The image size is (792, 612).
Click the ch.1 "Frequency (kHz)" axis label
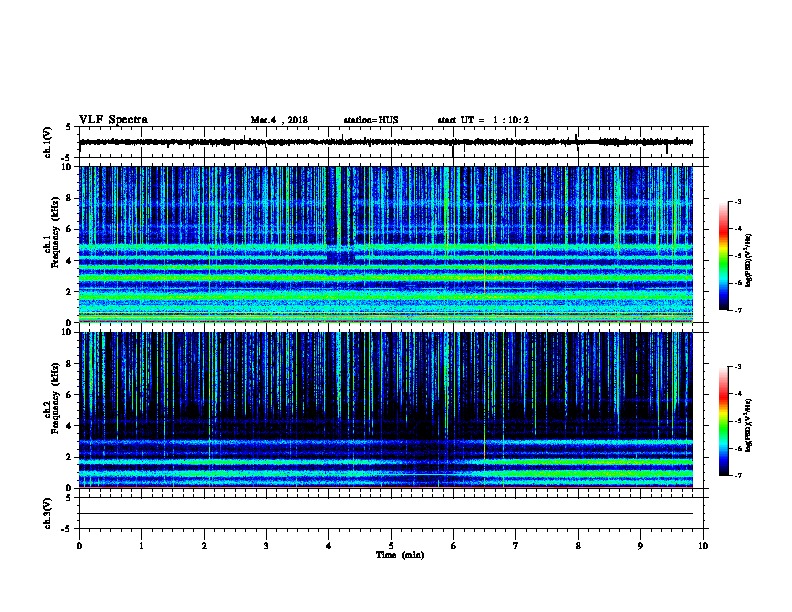55,232
